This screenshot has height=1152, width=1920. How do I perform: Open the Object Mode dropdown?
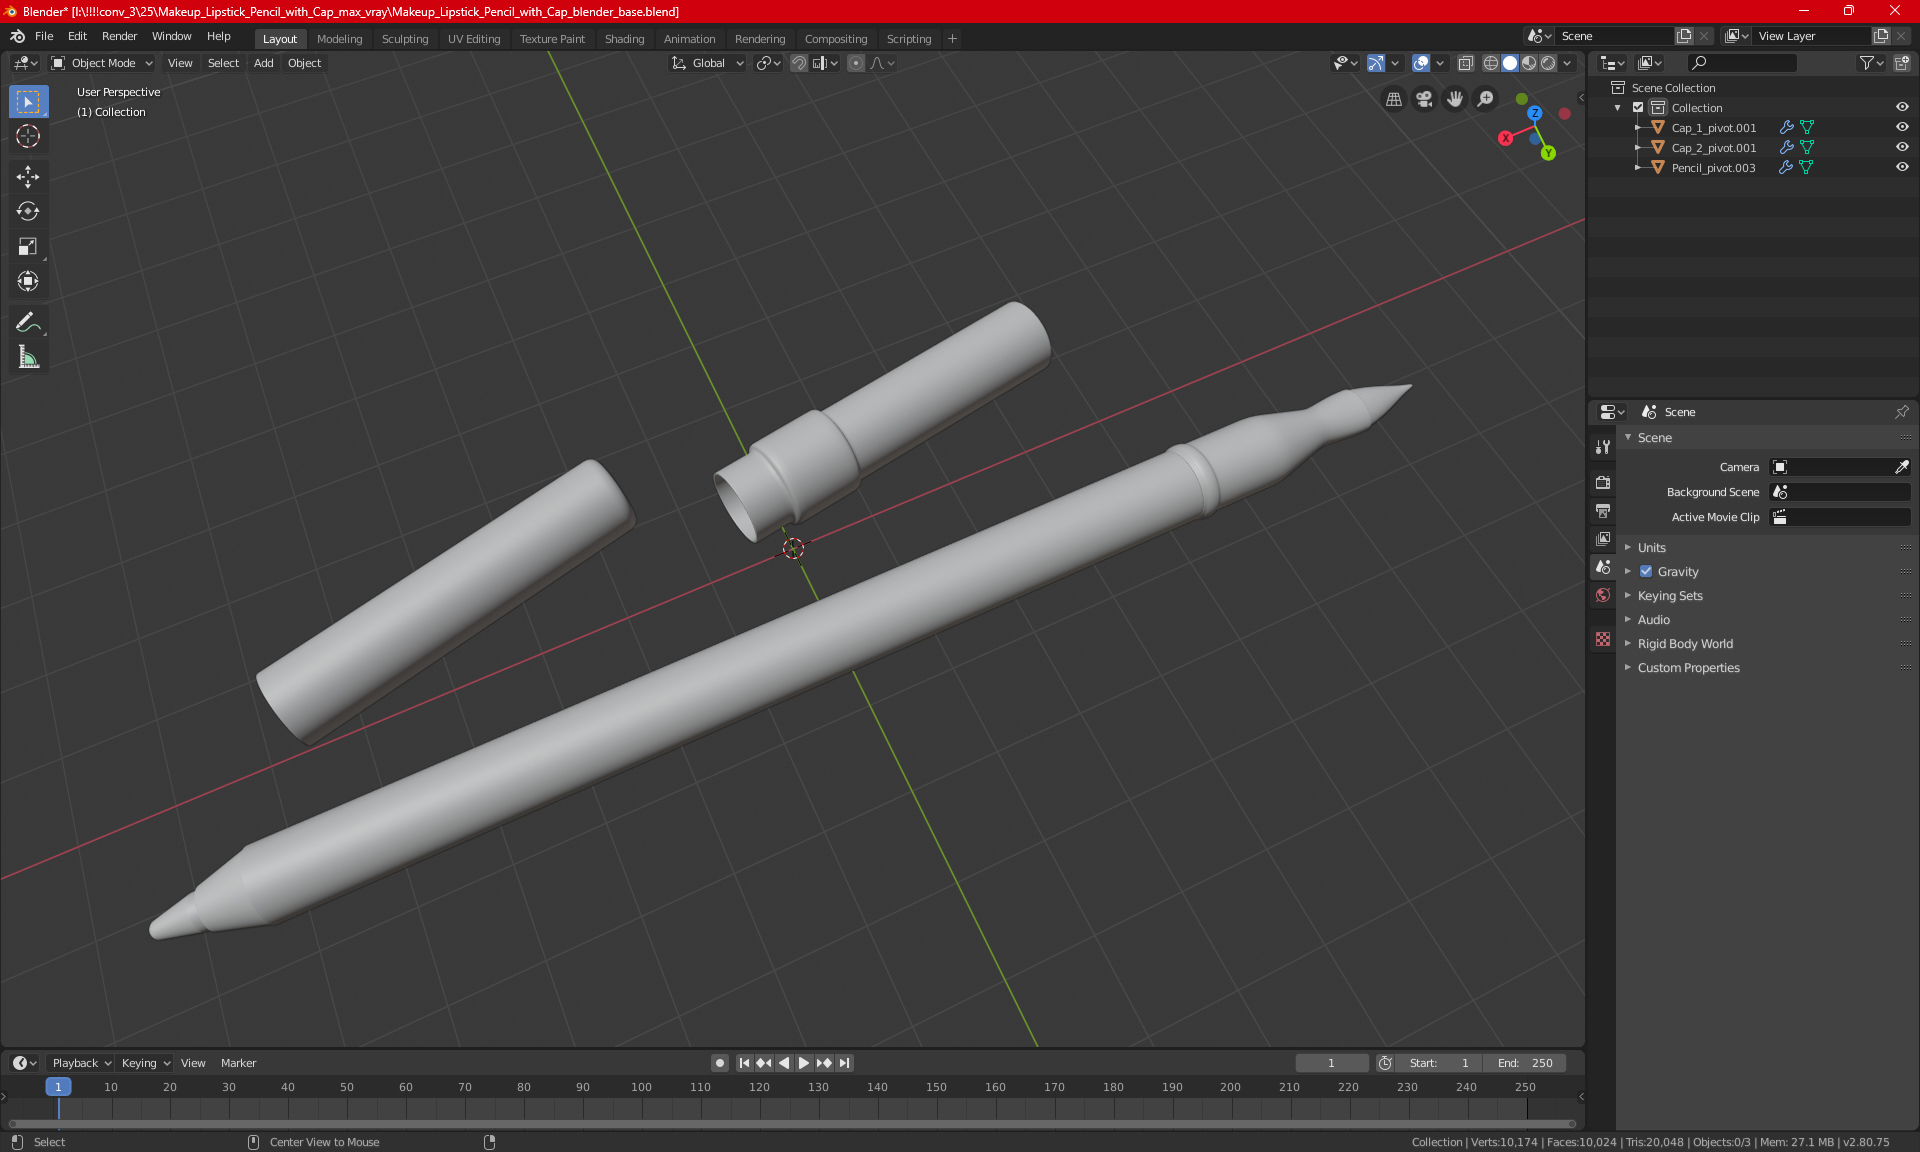pyautogui.click(x=102, y=63)
